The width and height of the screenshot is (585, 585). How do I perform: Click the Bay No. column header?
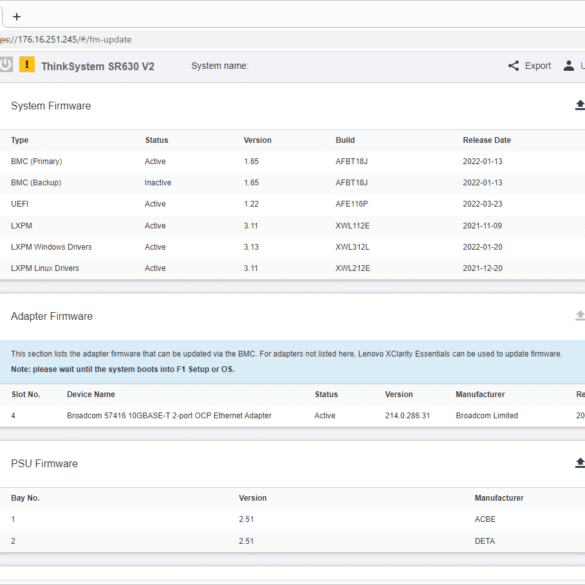[25, 498]
